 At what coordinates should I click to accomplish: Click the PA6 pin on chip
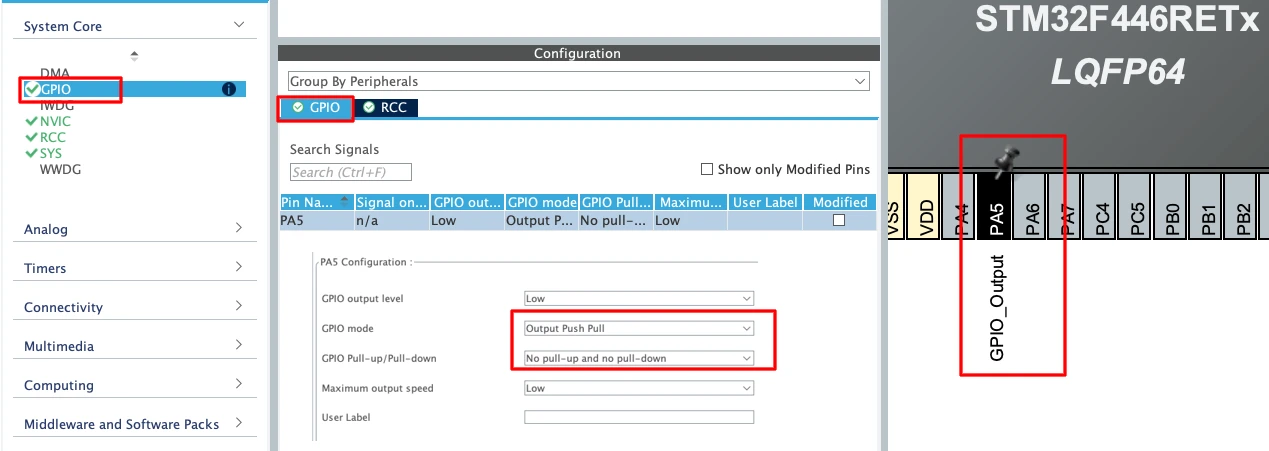pyautogui.click(x=1031, y=208)
